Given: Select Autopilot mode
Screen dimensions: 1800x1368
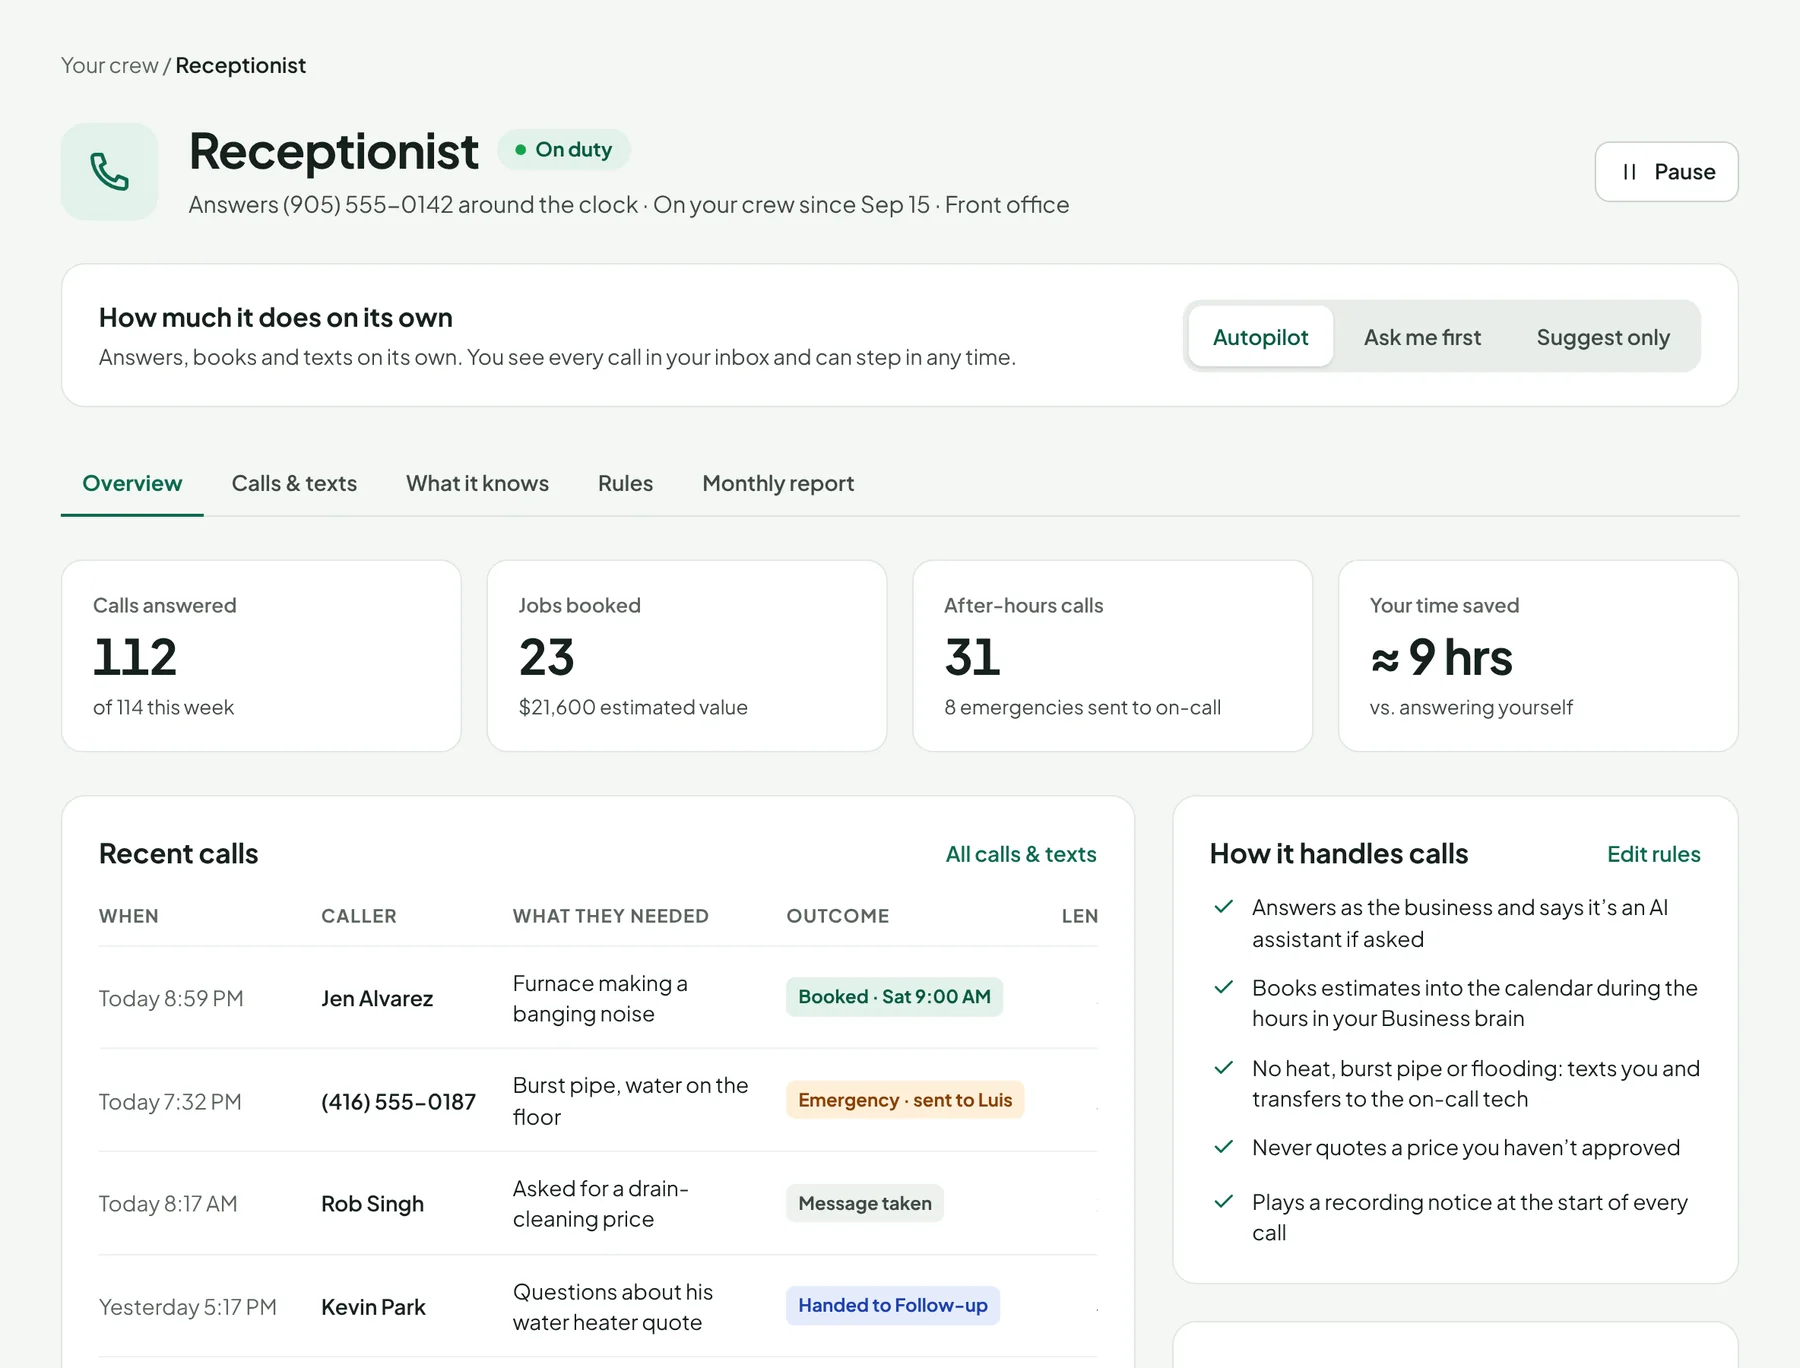Looking at the screenshot, I should click(x=1260, y=337).
